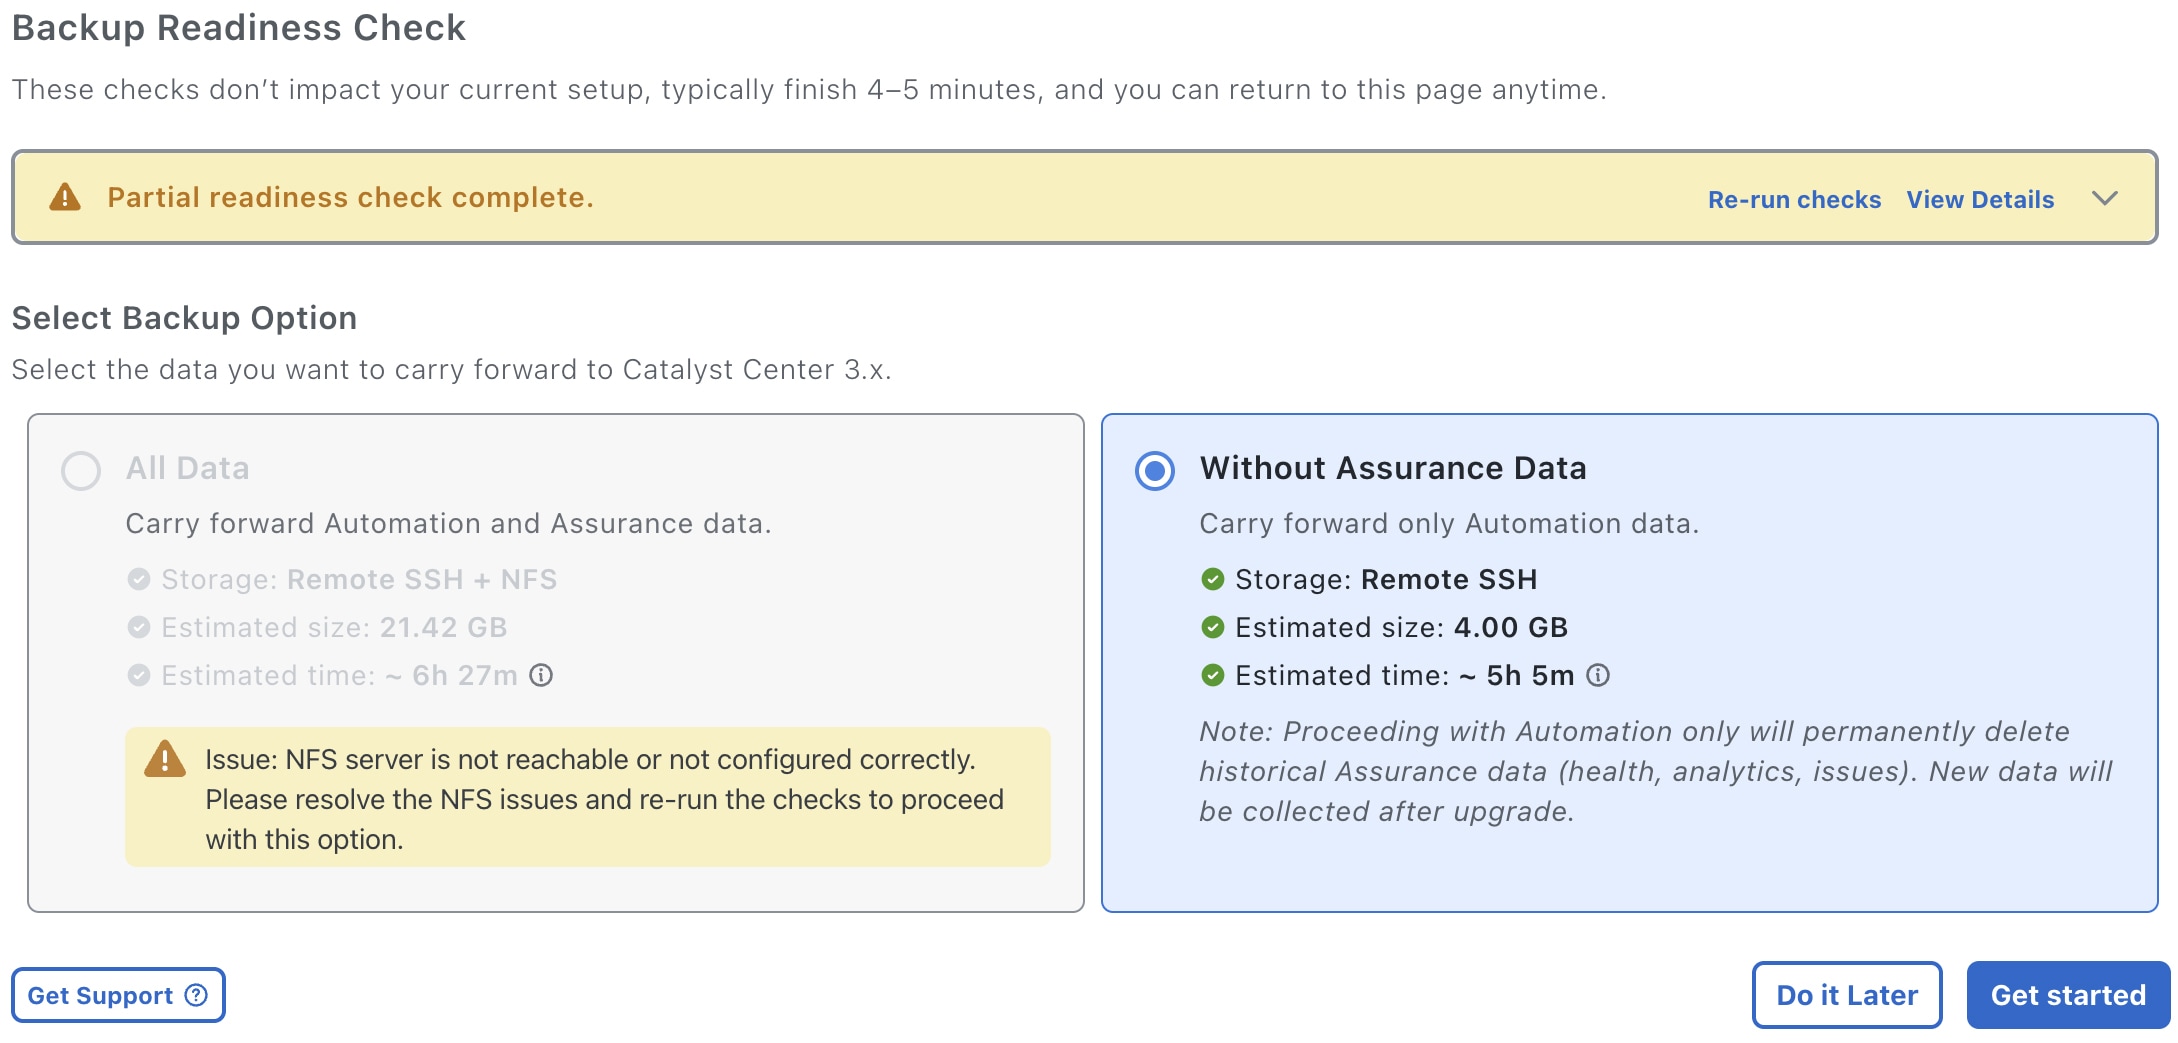The width and height of the screenshot is (2178, 1043).
Task: Click the Get started button
Action: tap(2068, 995)
